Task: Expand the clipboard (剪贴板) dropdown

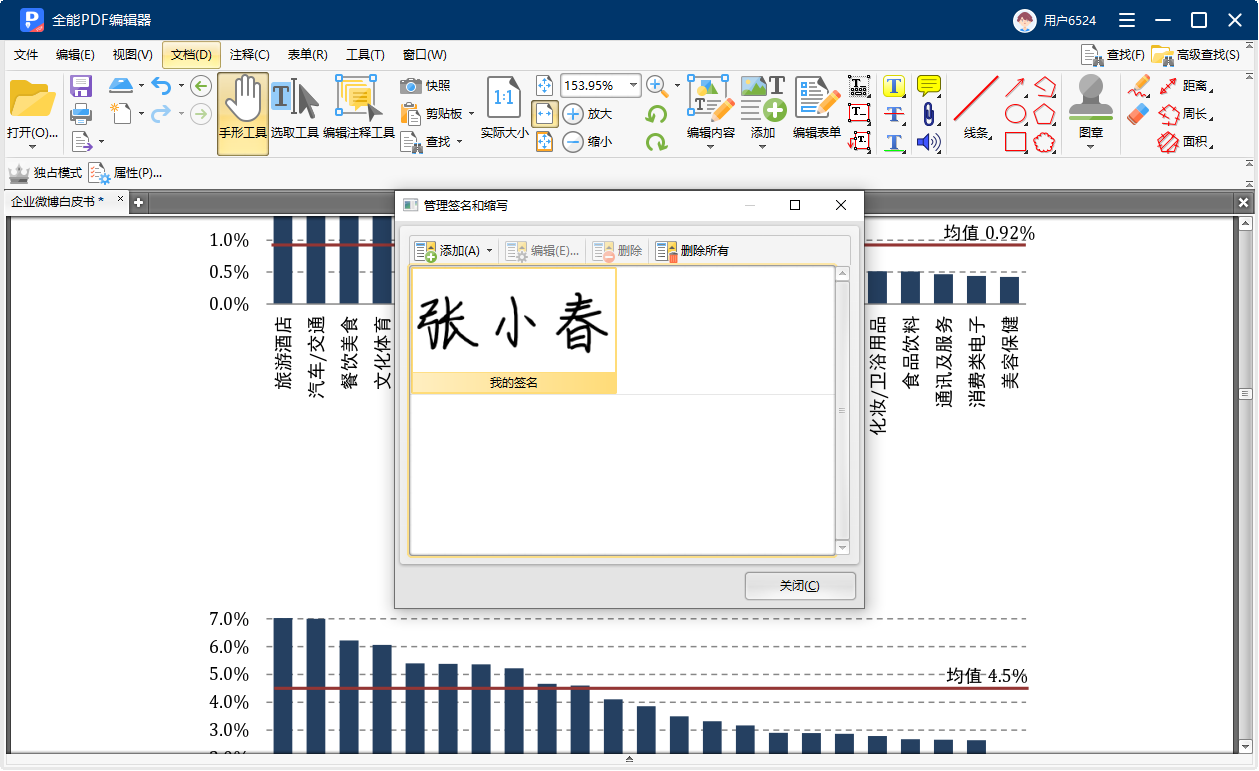Action: point(471,114)
